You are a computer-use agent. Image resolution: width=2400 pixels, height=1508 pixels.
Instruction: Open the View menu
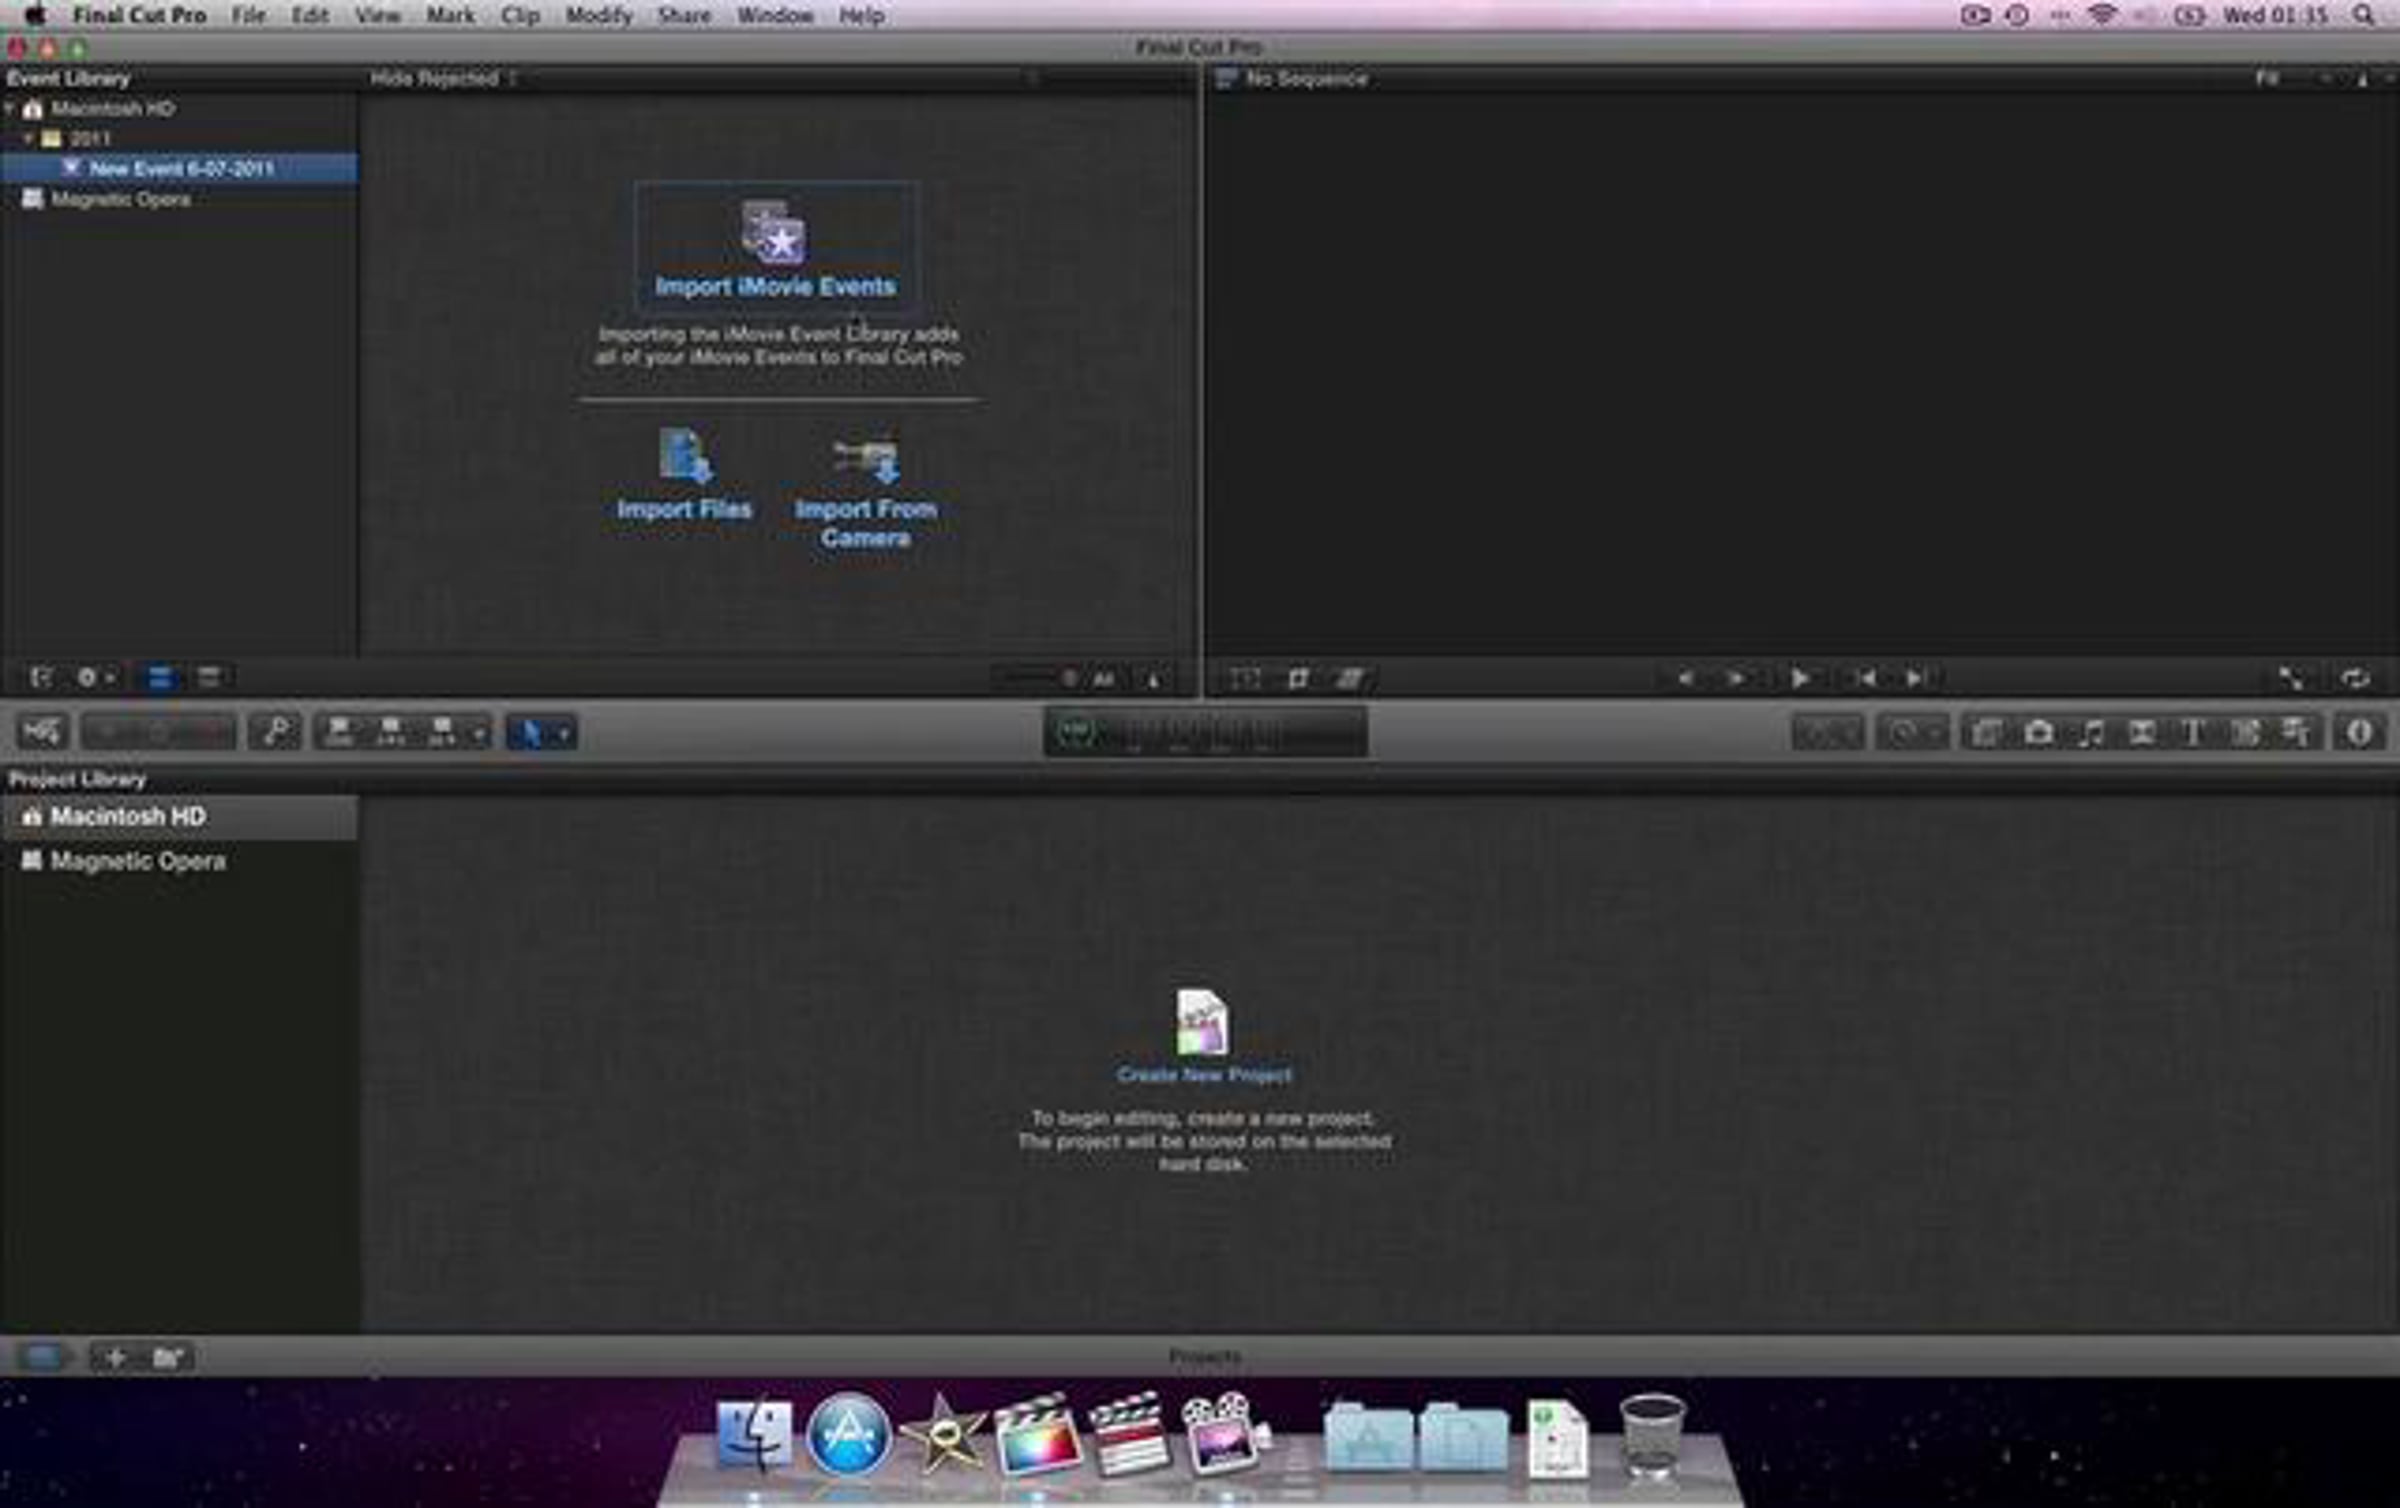point(377,15)
